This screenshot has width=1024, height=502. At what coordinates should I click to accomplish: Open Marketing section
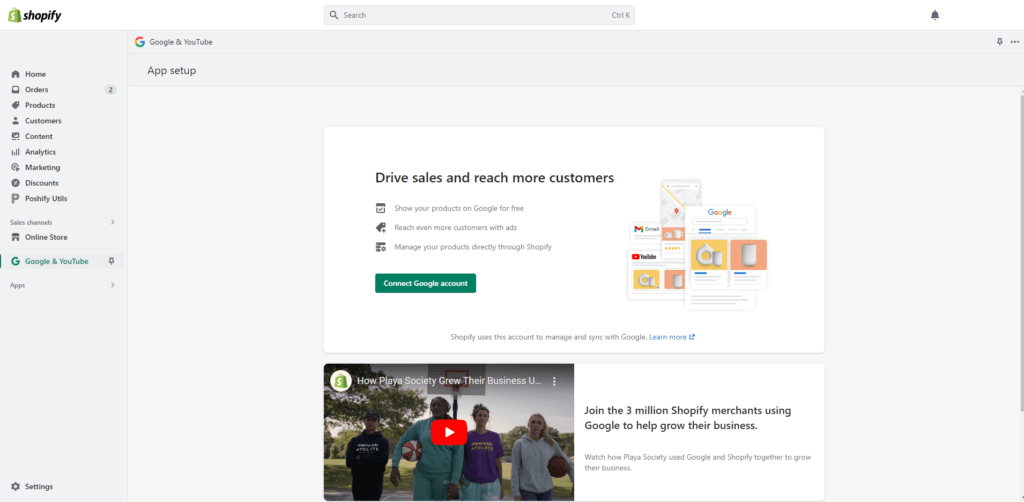click(42, 168)
